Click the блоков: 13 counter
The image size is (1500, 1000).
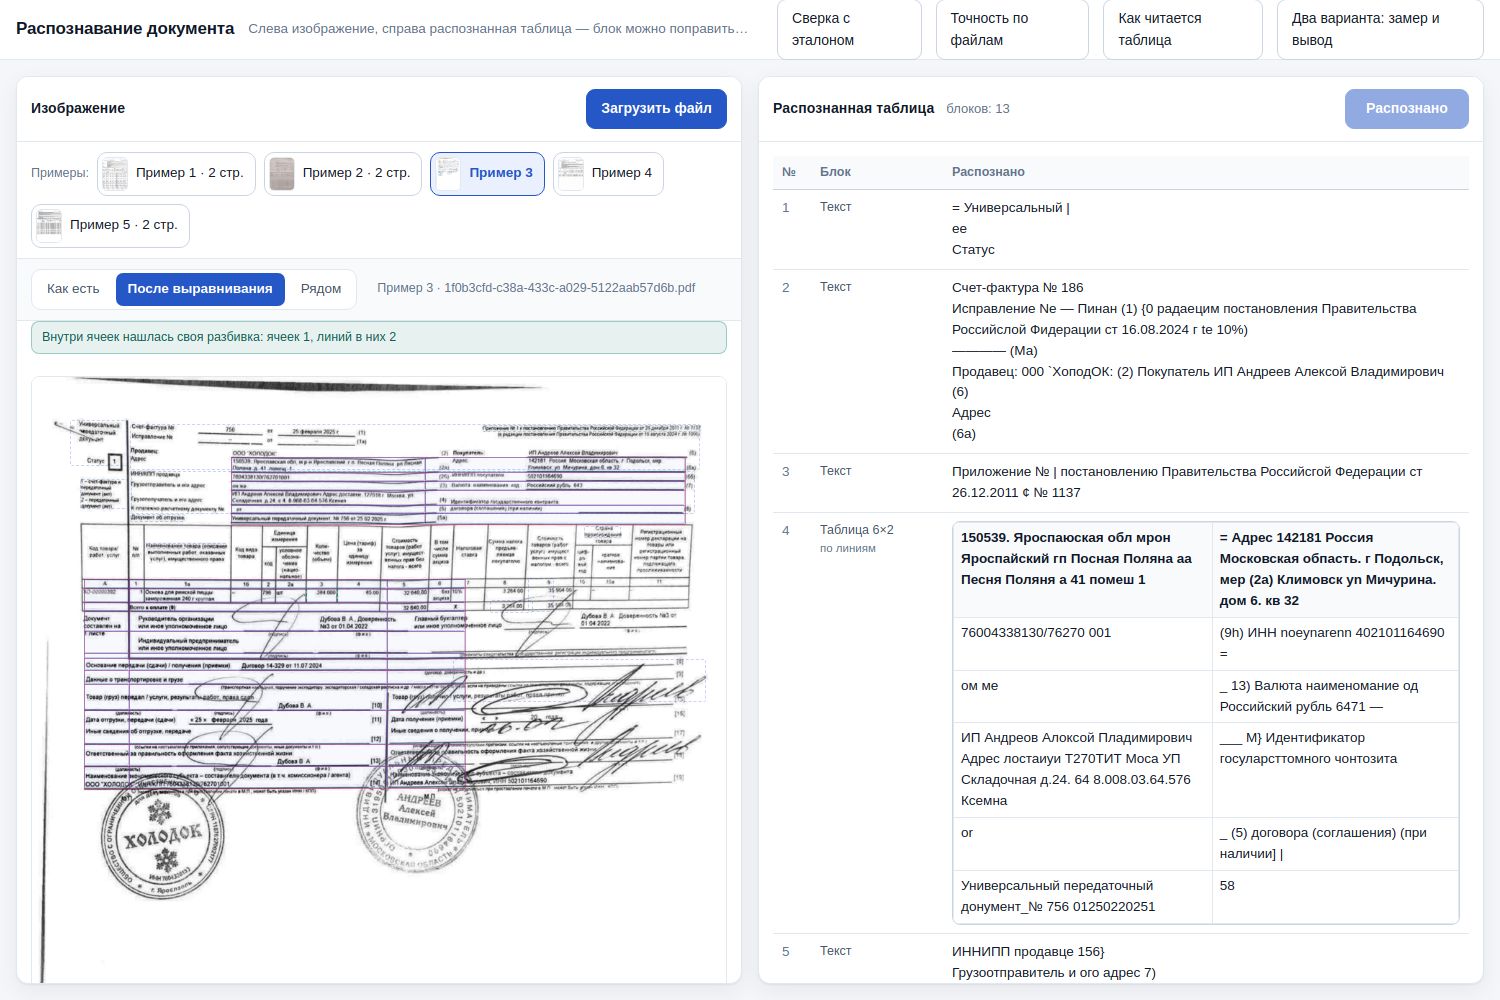[x=978, y=109]
